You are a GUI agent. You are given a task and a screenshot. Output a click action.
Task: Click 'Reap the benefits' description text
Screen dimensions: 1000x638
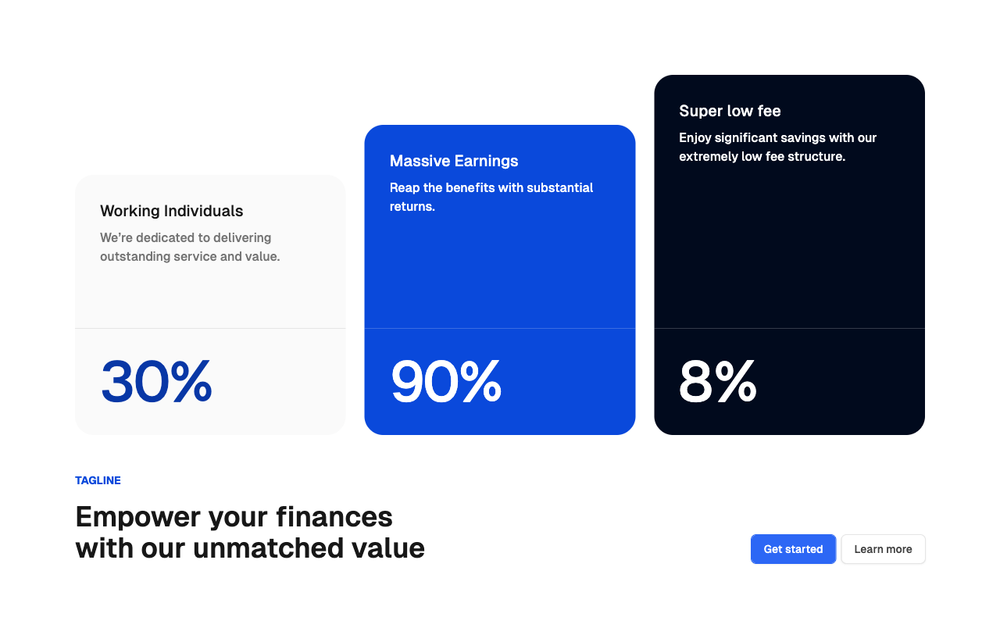tap(491, 197)
